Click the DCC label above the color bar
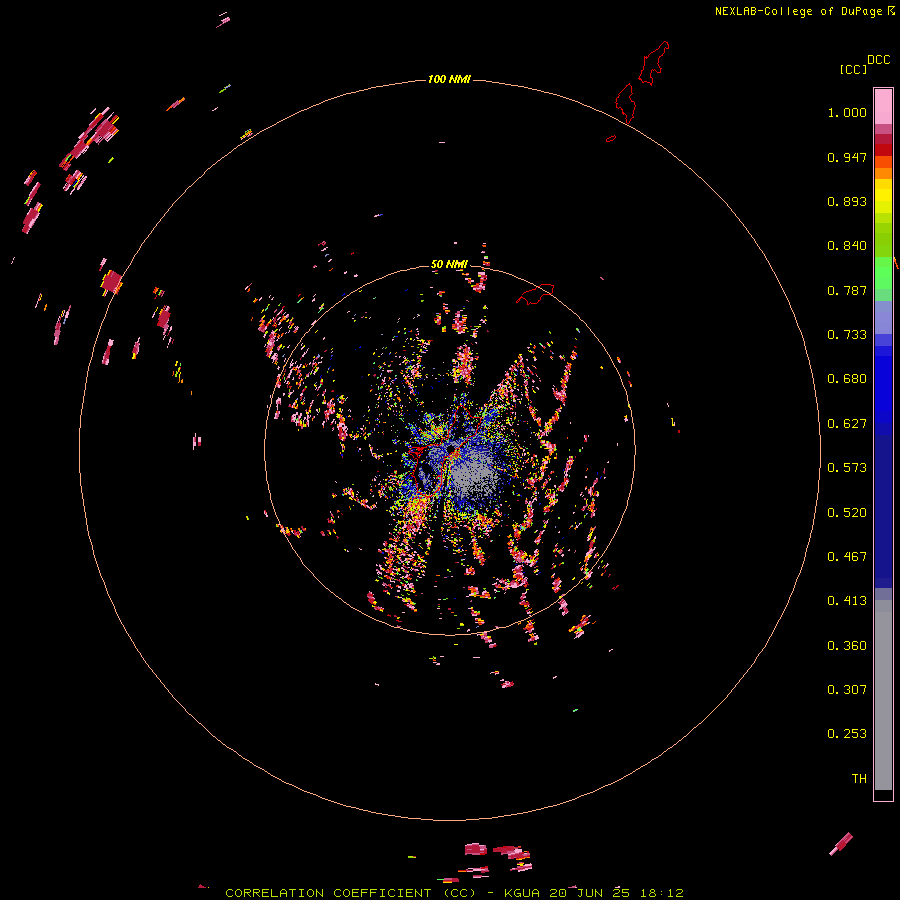900x900 pixels. (x=879, y=60)
